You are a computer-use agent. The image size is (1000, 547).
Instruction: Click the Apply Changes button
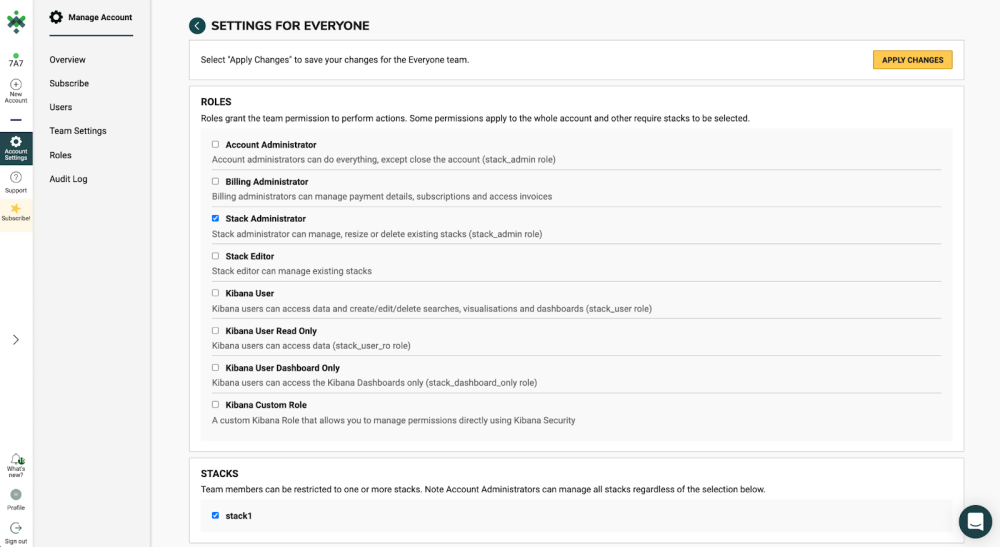912,60
